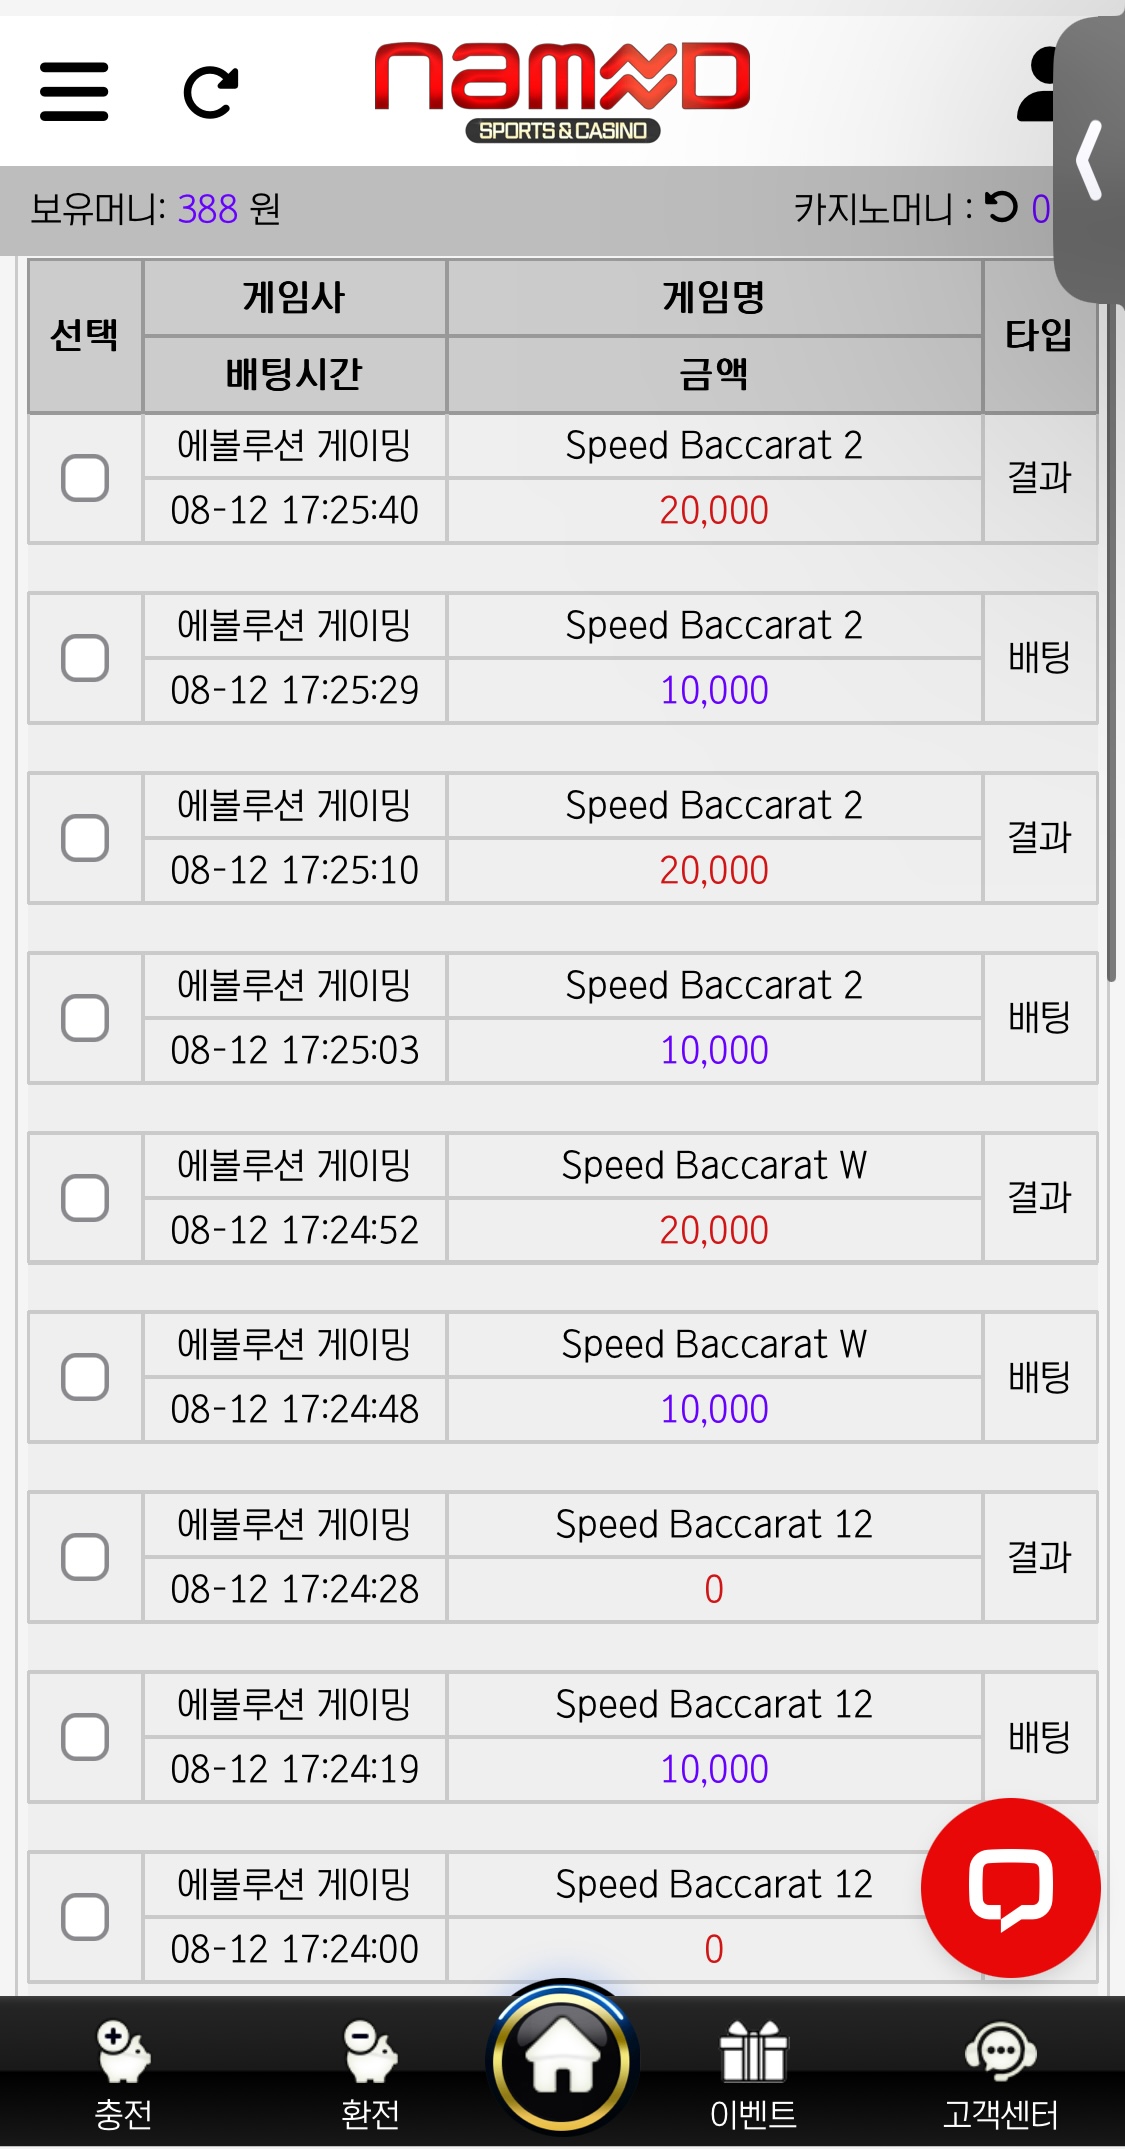Click the vertical scrollbar on right
This screenshot has height=2149, width=1125.
tap(1111, 640)
